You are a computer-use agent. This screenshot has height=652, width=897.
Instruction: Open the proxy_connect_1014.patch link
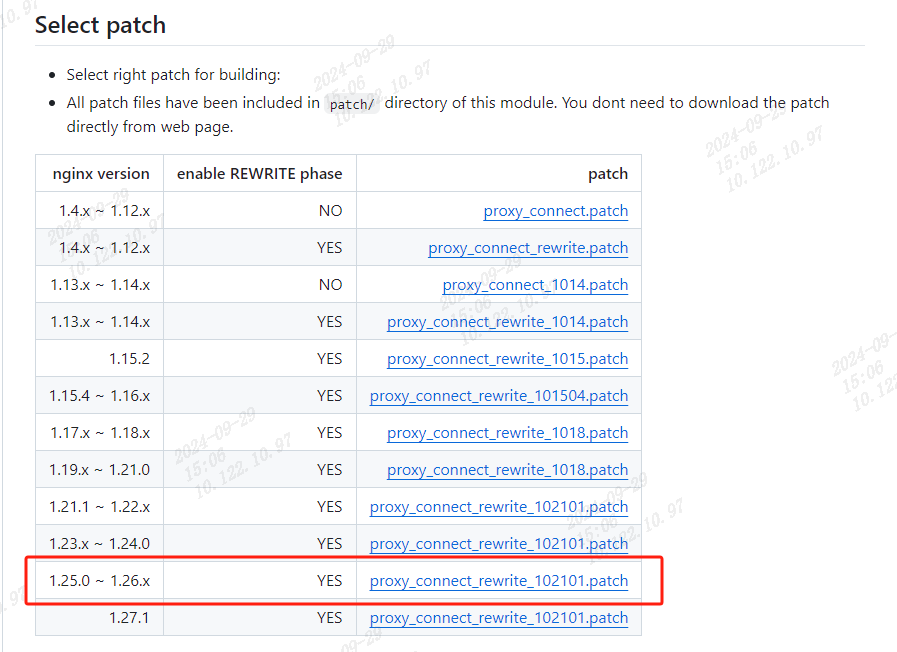535,285
